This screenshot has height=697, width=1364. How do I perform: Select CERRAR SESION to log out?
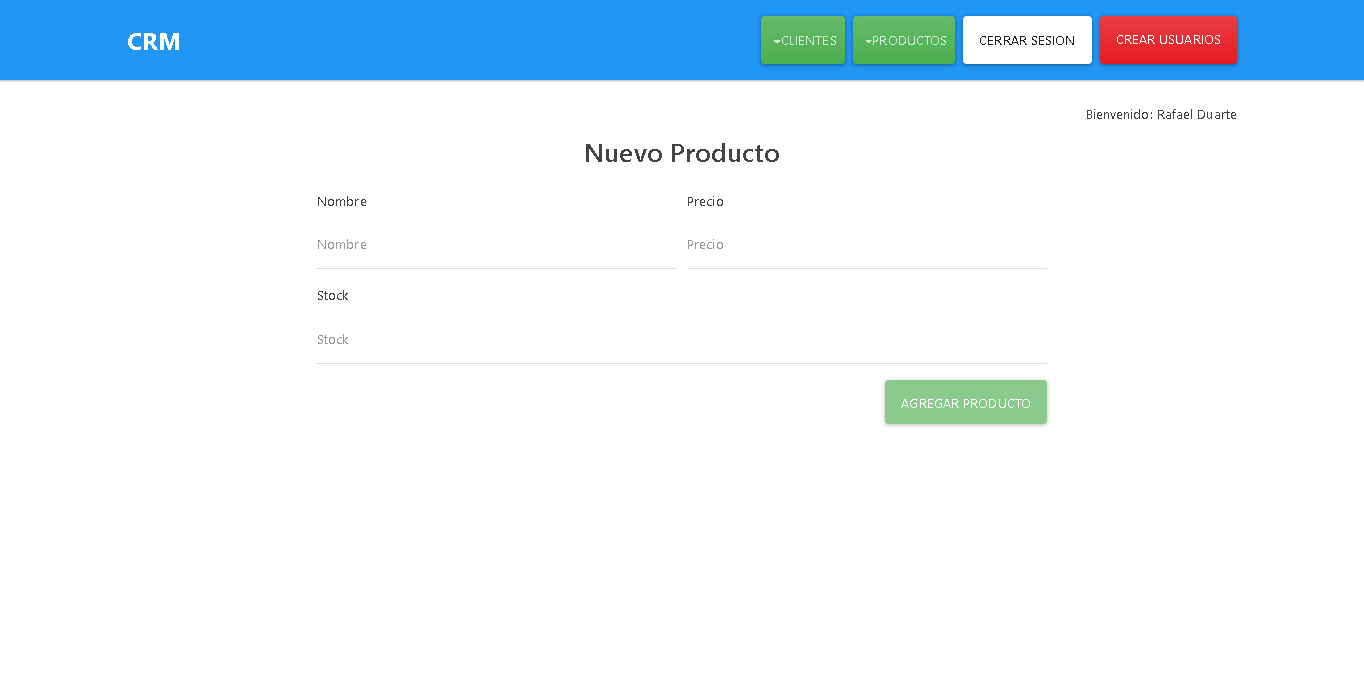coord(1026,40)
